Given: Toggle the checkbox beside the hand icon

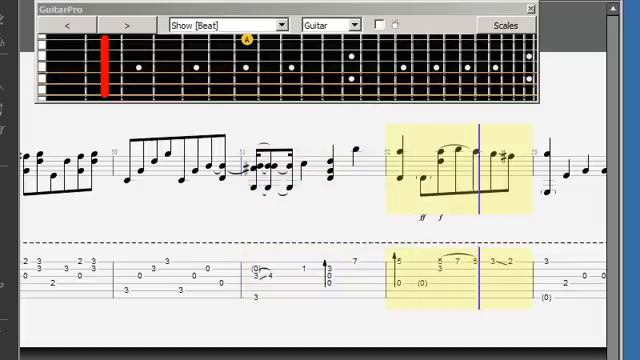Looking at the screenshot, I should (379, 24).
